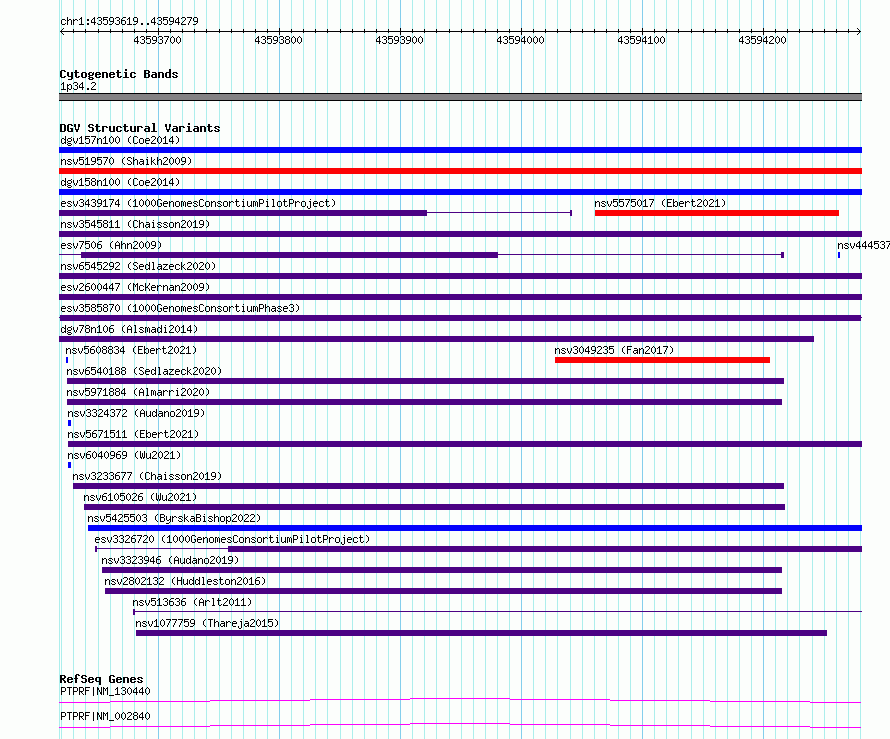Open nsv3323946 (Audano2019) variant label
Viewport: 890px width, 739px height.
coord(170,560)
